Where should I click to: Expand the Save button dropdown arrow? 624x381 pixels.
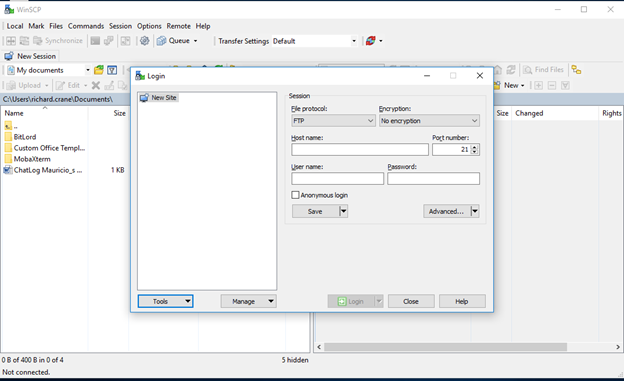(344, 211)
